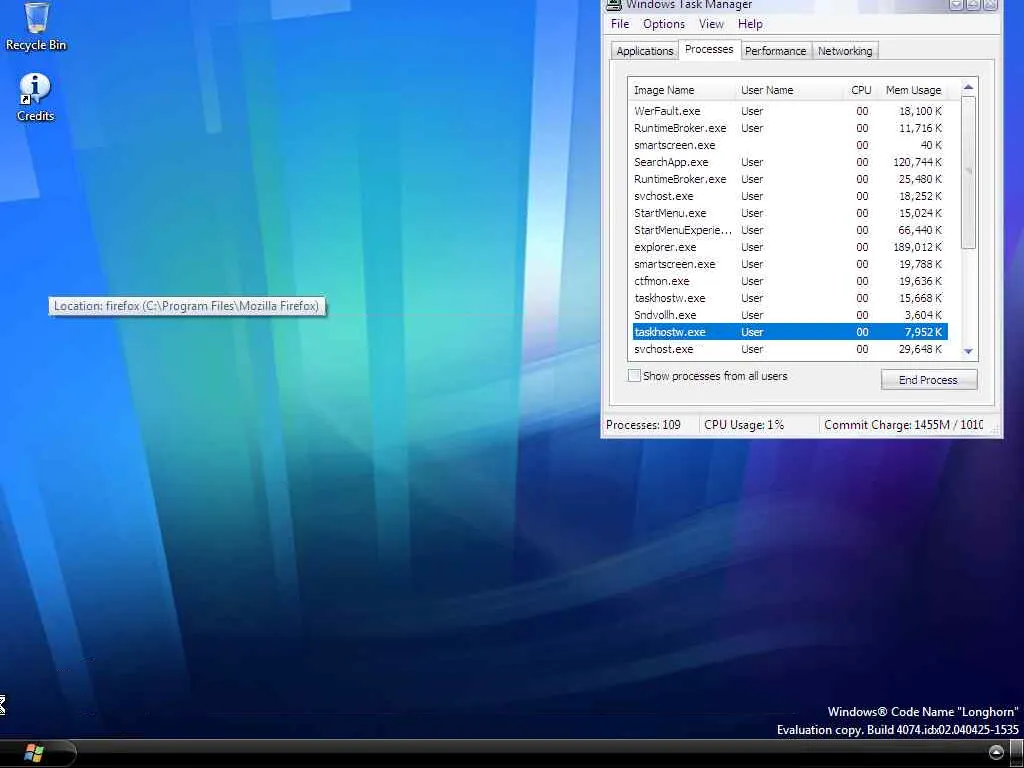The width and height of the screenshot is (1024, 768).
Task: Click the process list scrollbar thumb
Action: click(968, 172)
